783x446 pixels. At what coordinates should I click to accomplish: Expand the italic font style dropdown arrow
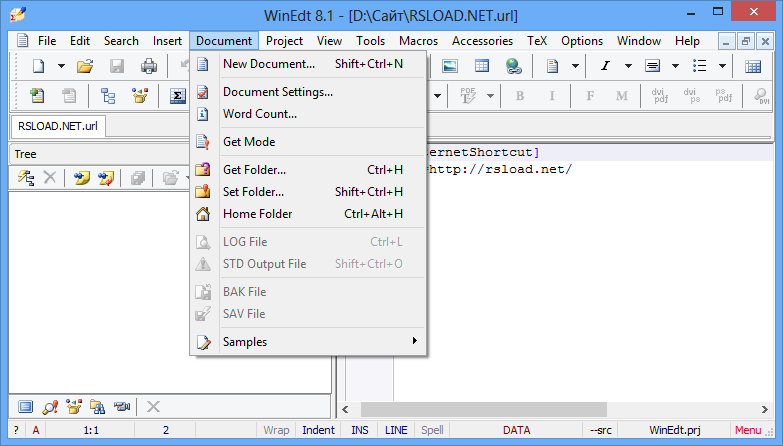click(628, 65)
